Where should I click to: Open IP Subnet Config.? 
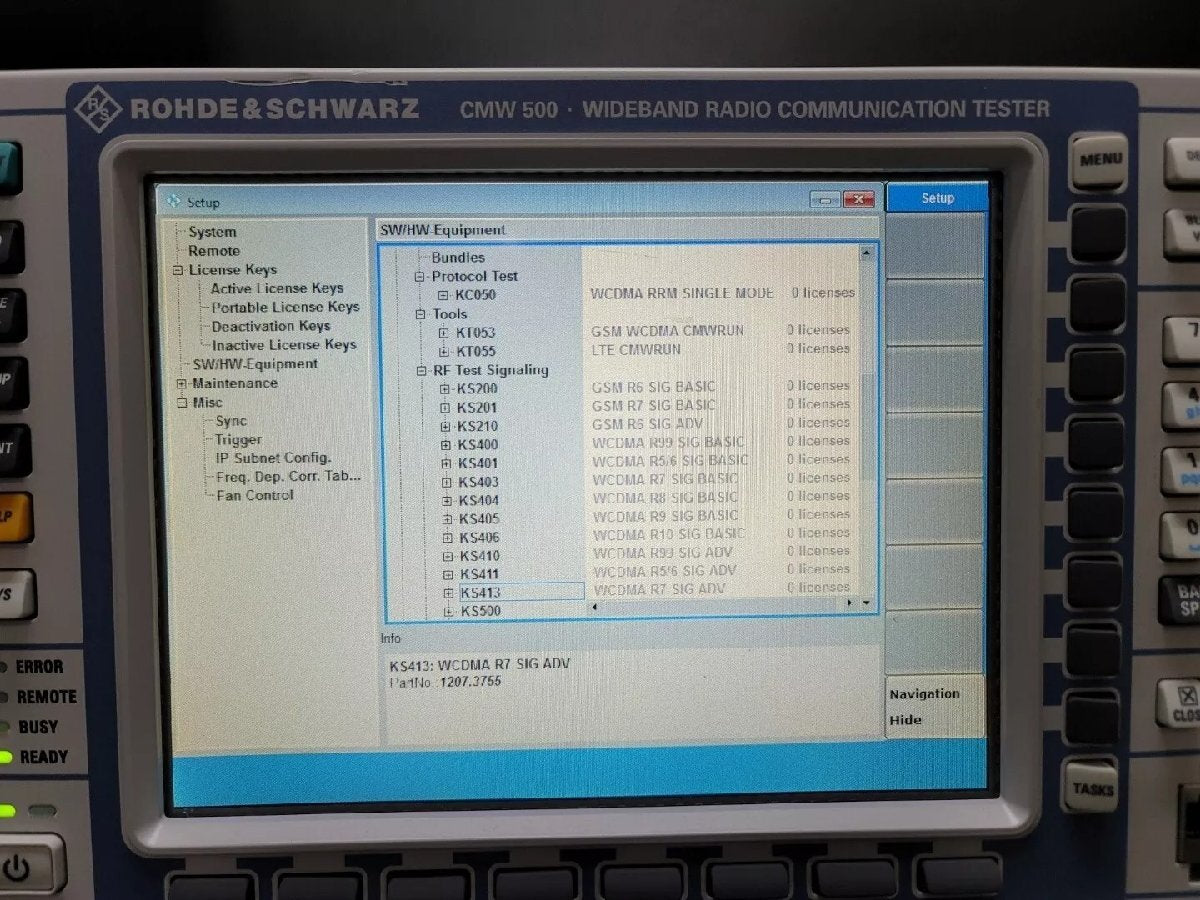[x=273, y=458]
